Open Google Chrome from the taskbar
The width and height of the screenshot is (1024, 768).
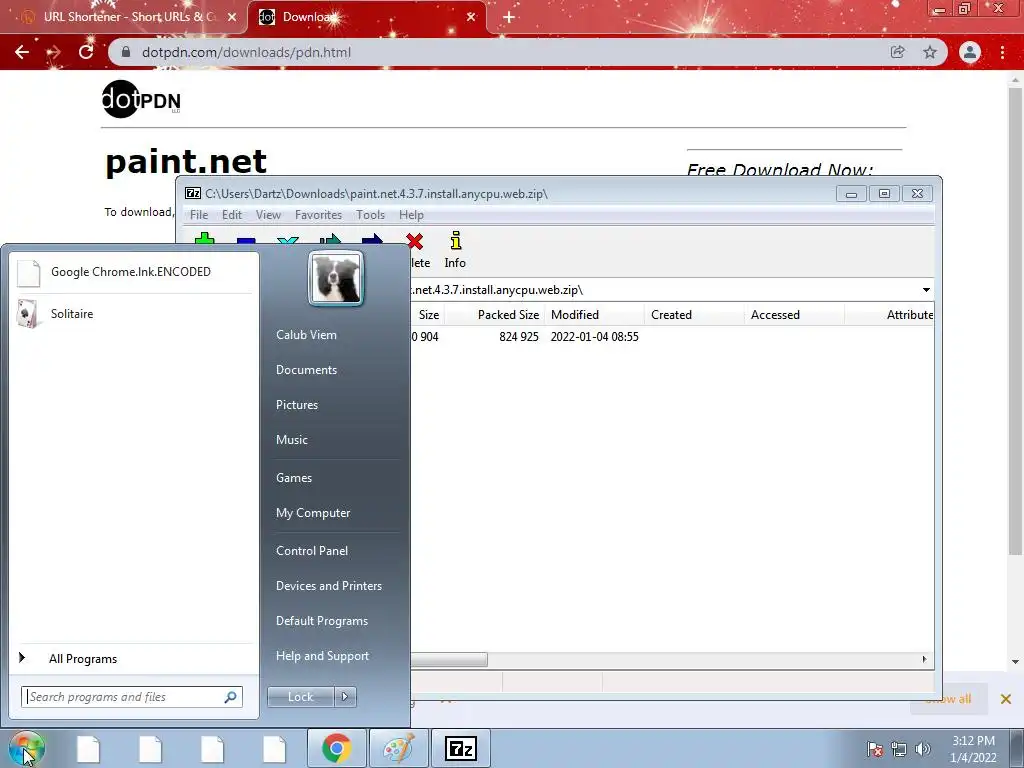336,748
